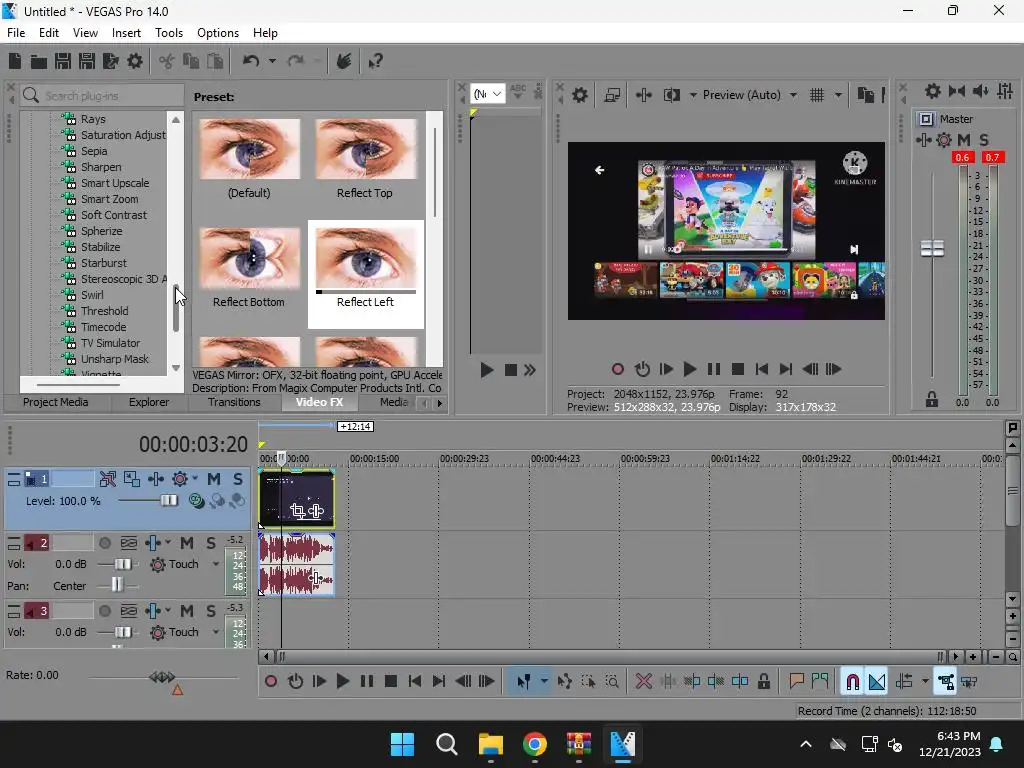Toggle loop playback in preview transport
This screenshot has height=768, width=1024.
coord(642,369)
